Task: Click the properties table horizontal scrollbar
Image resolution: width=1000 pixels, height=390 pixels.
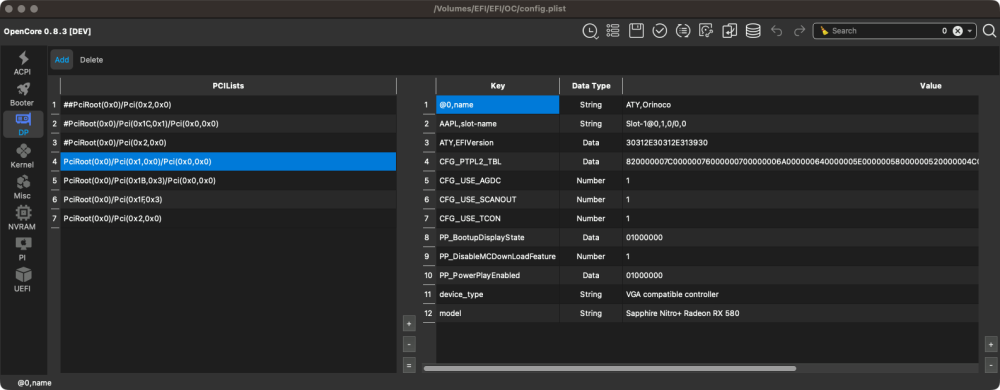Action: 610,368
